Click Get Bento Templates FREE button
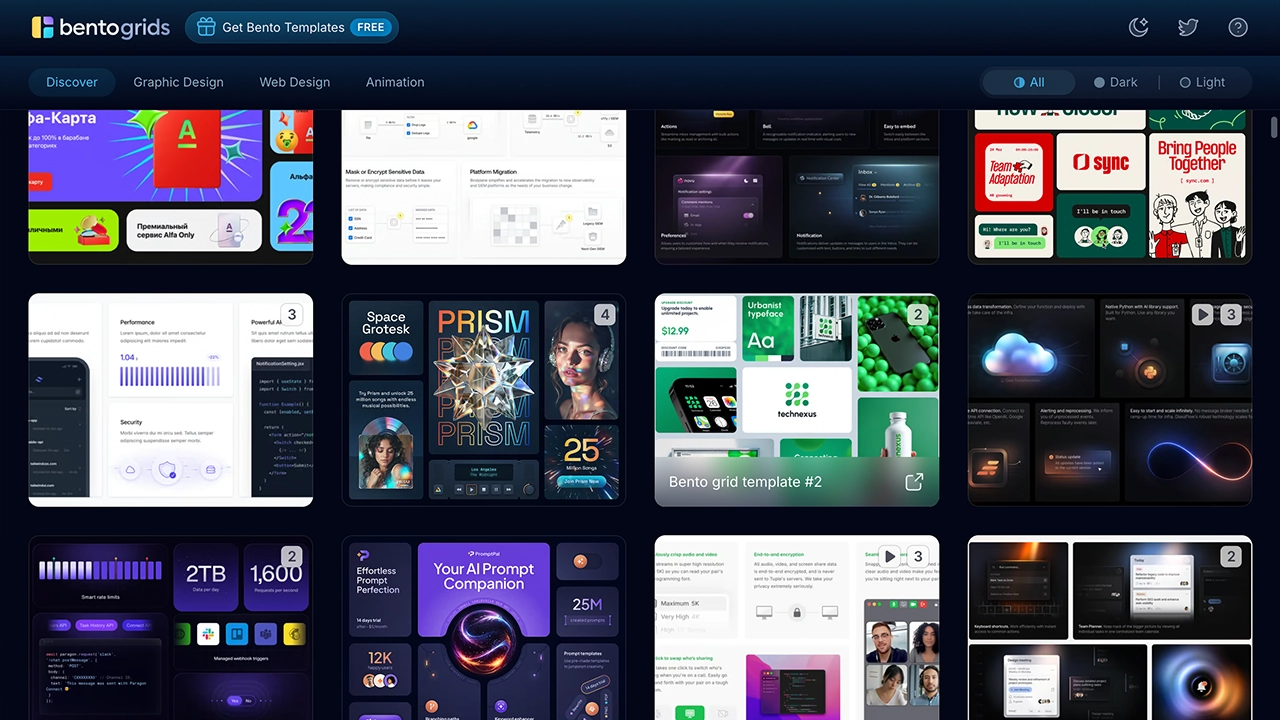This screenshot has width=1280, height=720. point(292,27)
